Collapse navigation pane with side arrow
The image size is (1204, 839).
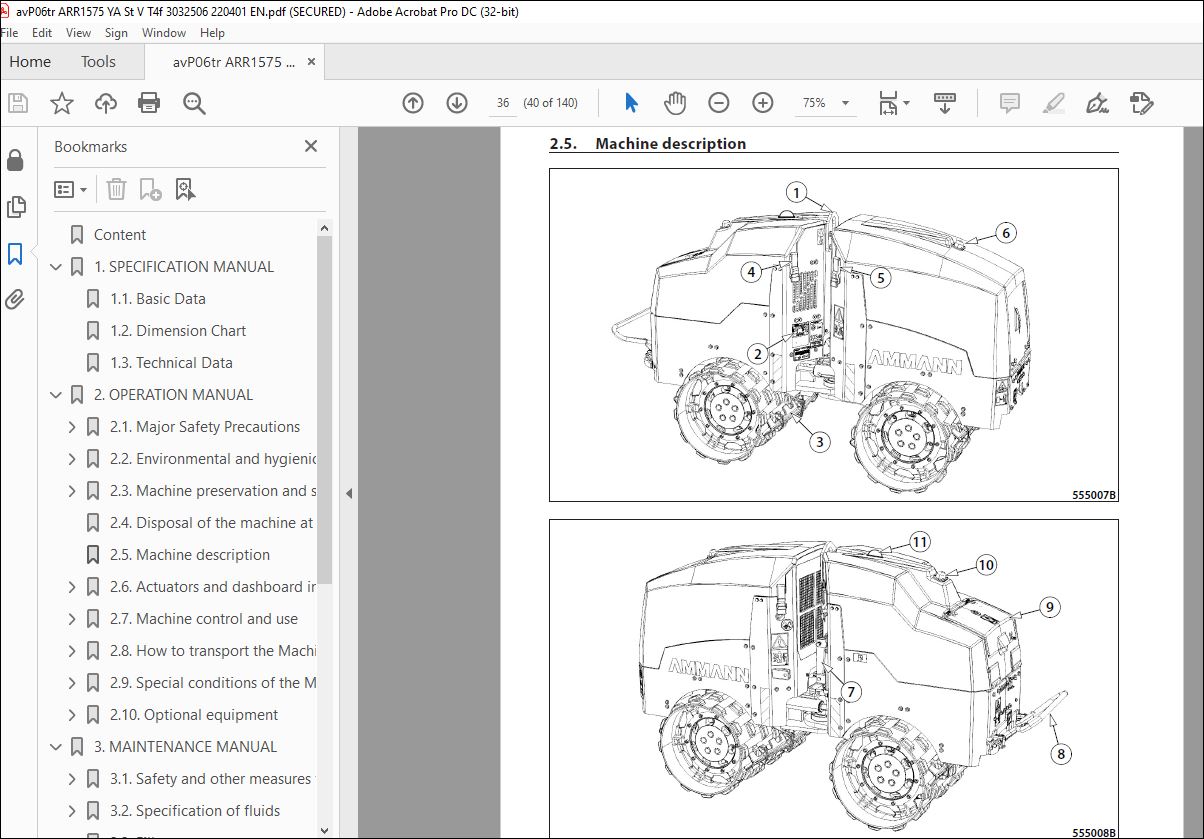349,493
